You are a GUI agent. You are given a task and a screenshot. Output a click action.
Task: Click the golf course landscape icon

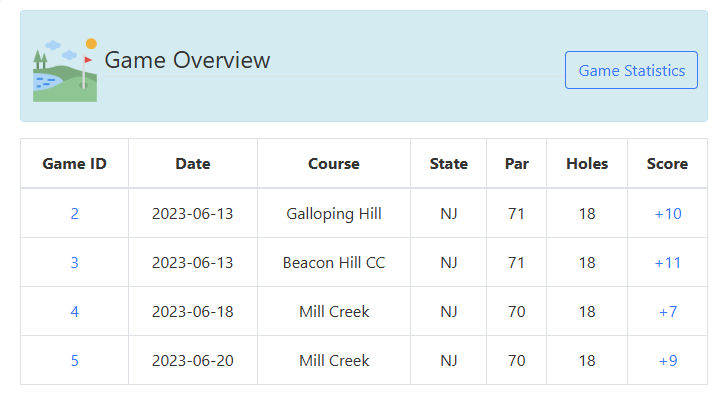pos(65,70)
